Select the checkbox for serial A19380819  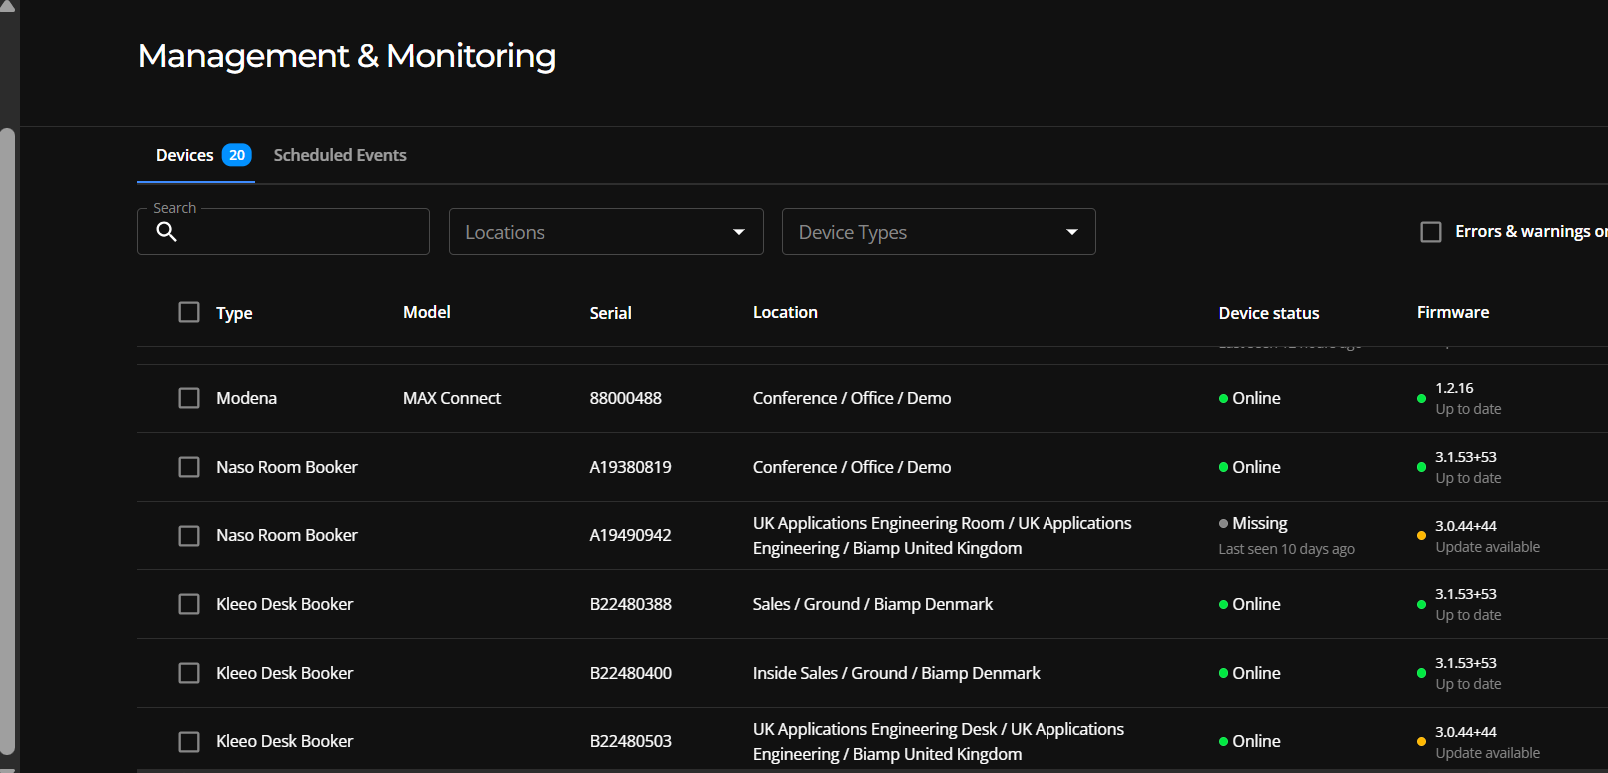(x=189, y=467)
